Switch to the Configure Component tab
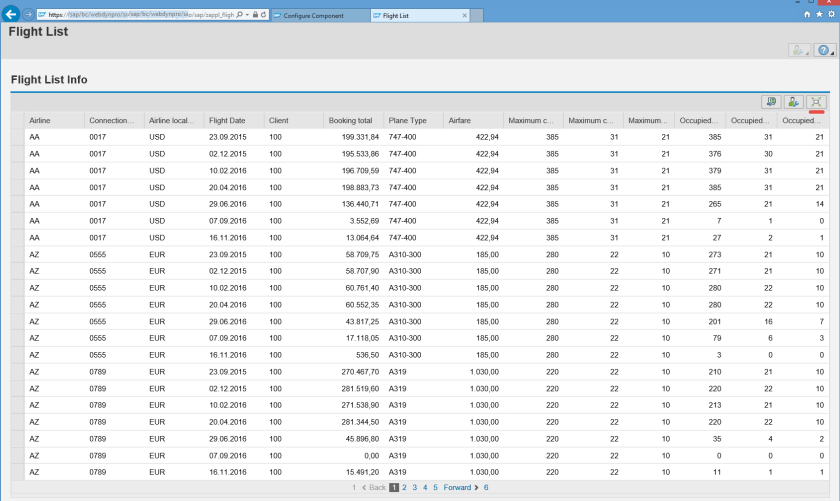 pos(313,16)
